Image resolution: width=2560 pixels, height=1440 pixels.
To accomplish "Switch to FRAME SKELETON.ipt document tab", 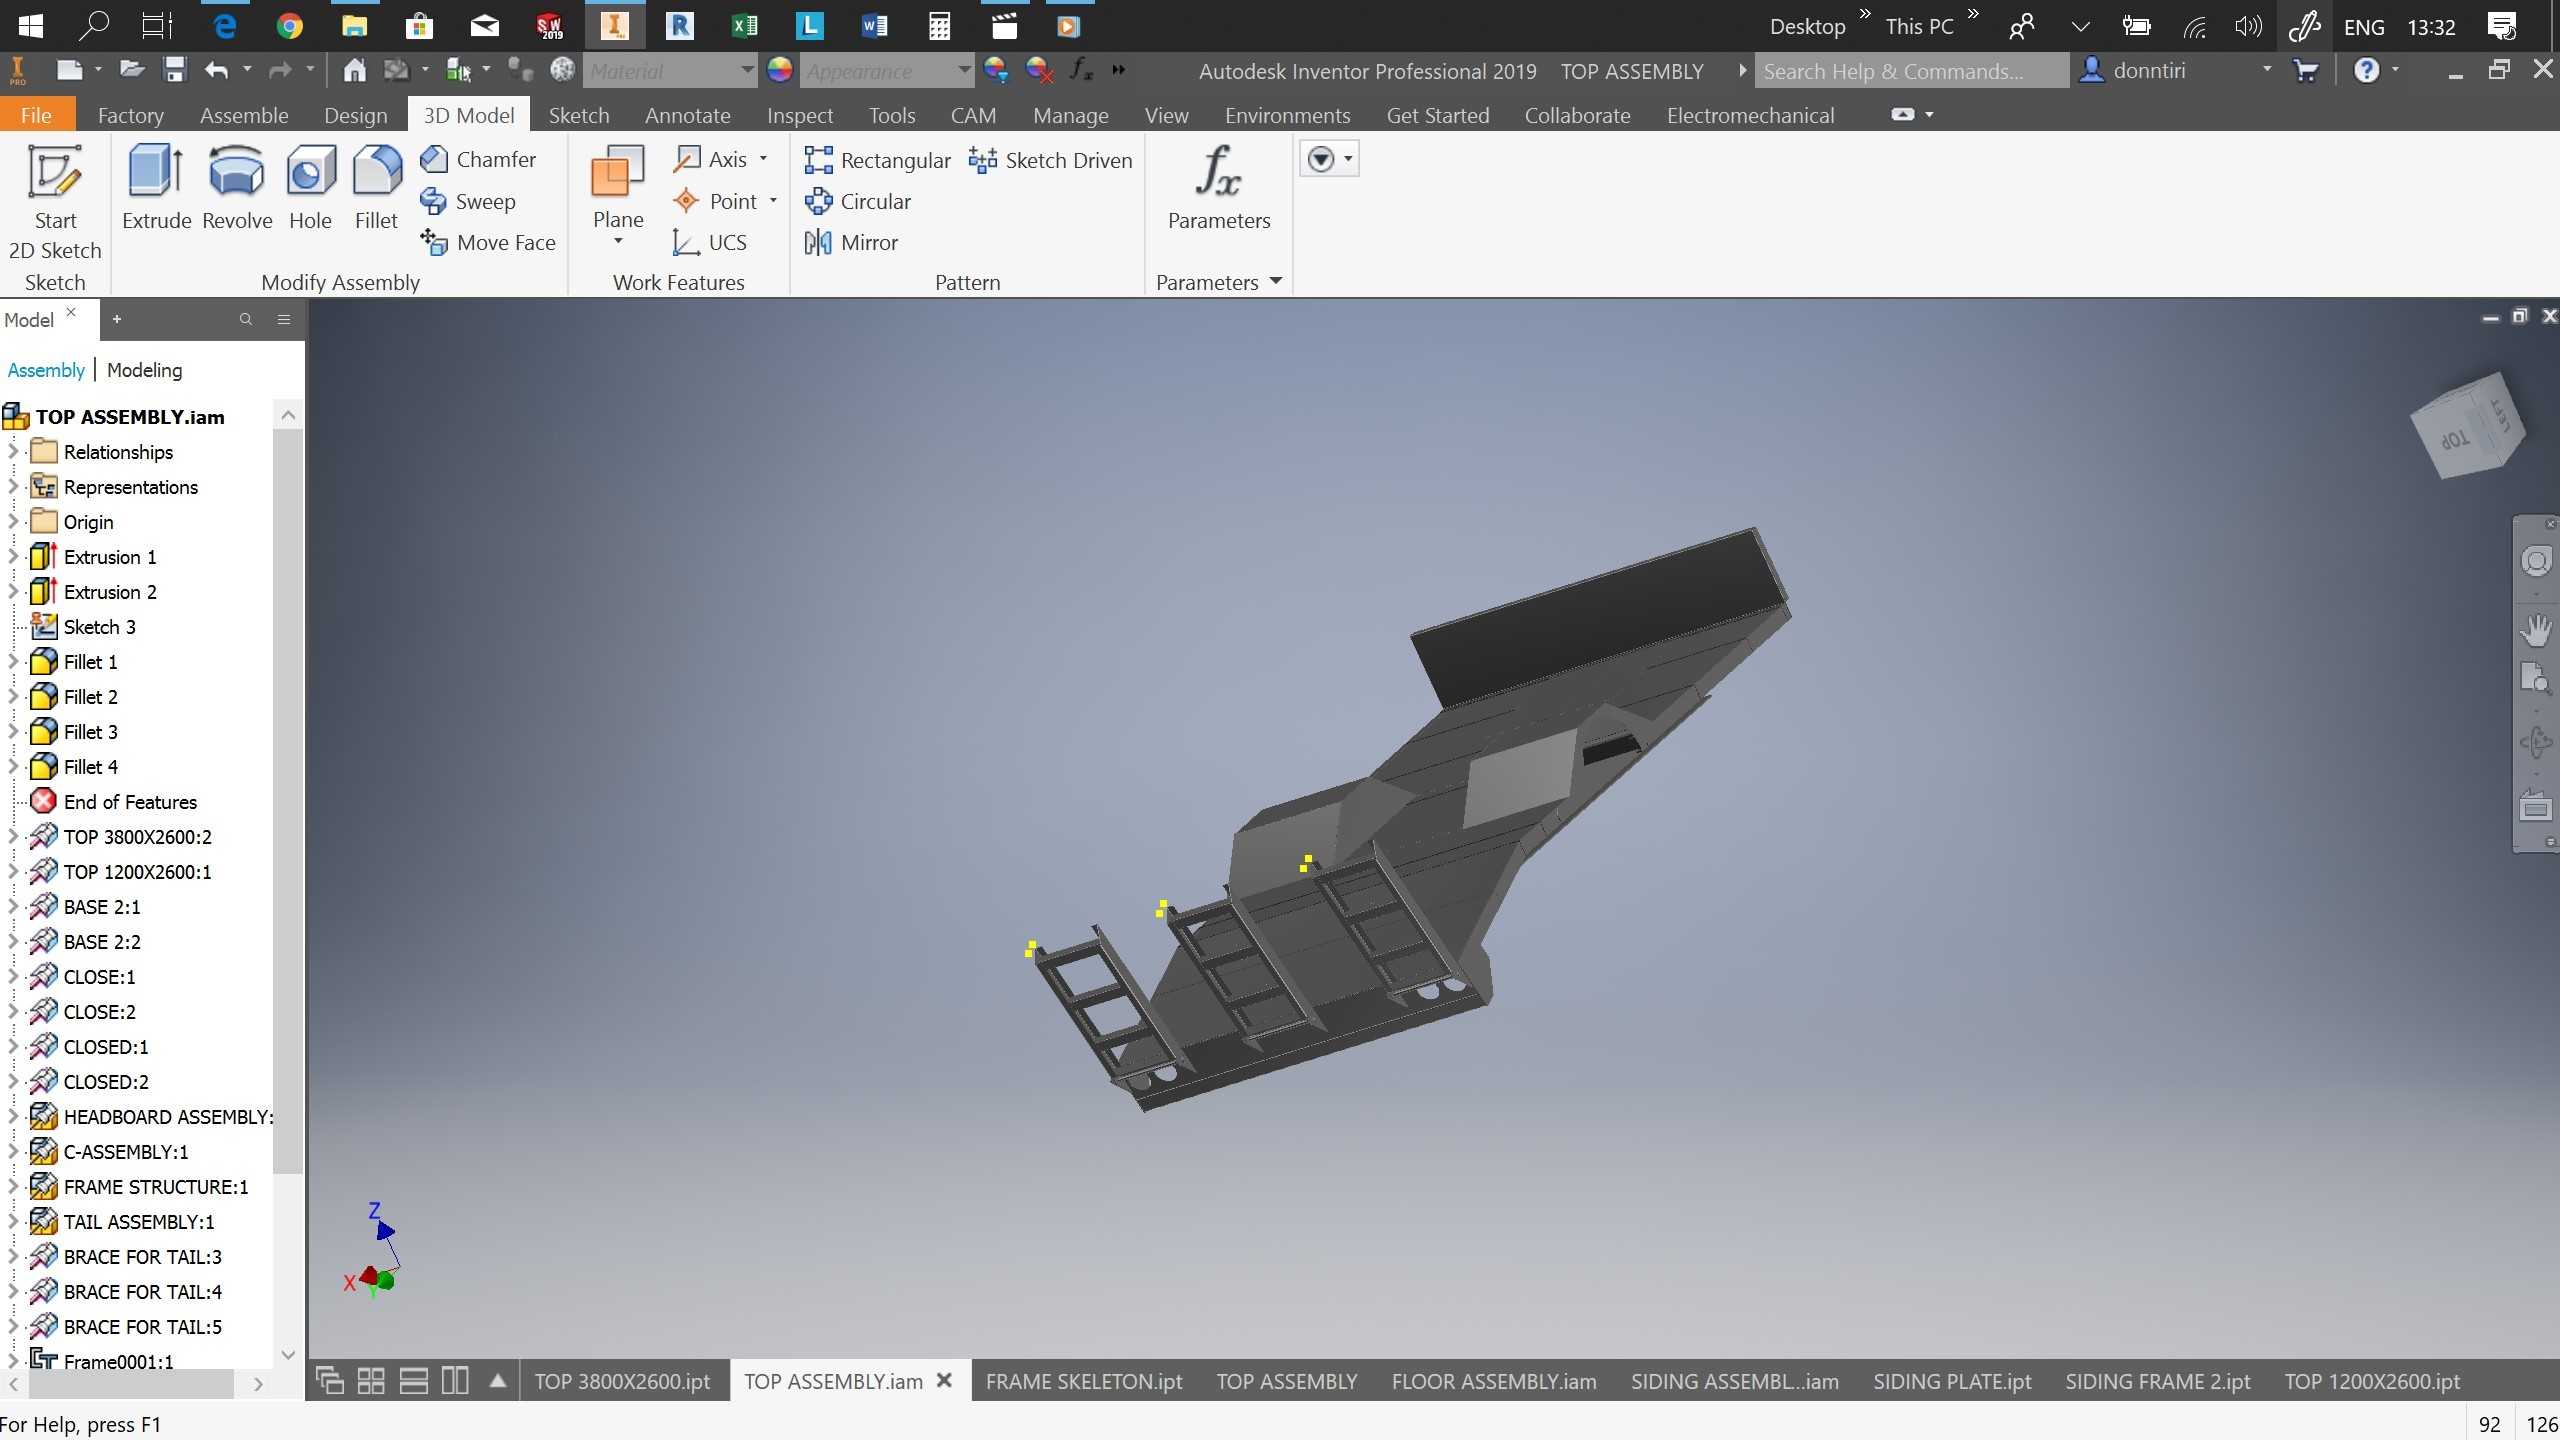I will tap(1084, 1381).
